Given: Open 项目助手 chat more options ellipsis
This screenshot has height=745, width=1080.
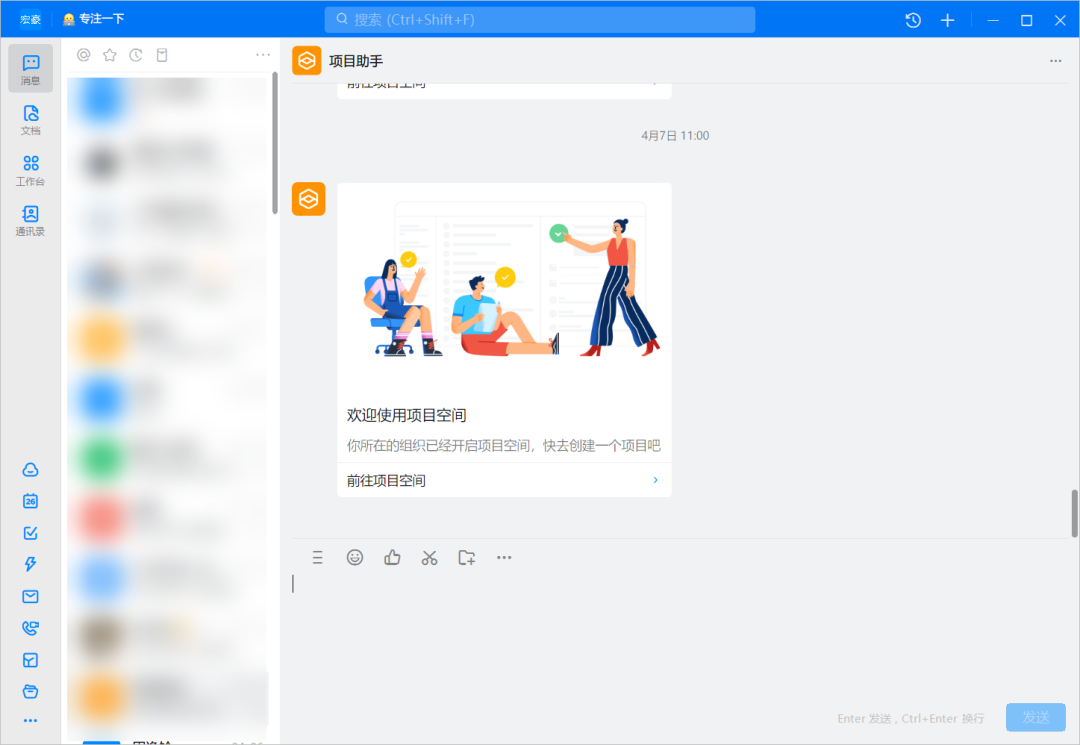Looking at the screenshot, I should pyautogui.click(x=1056, y=61).
